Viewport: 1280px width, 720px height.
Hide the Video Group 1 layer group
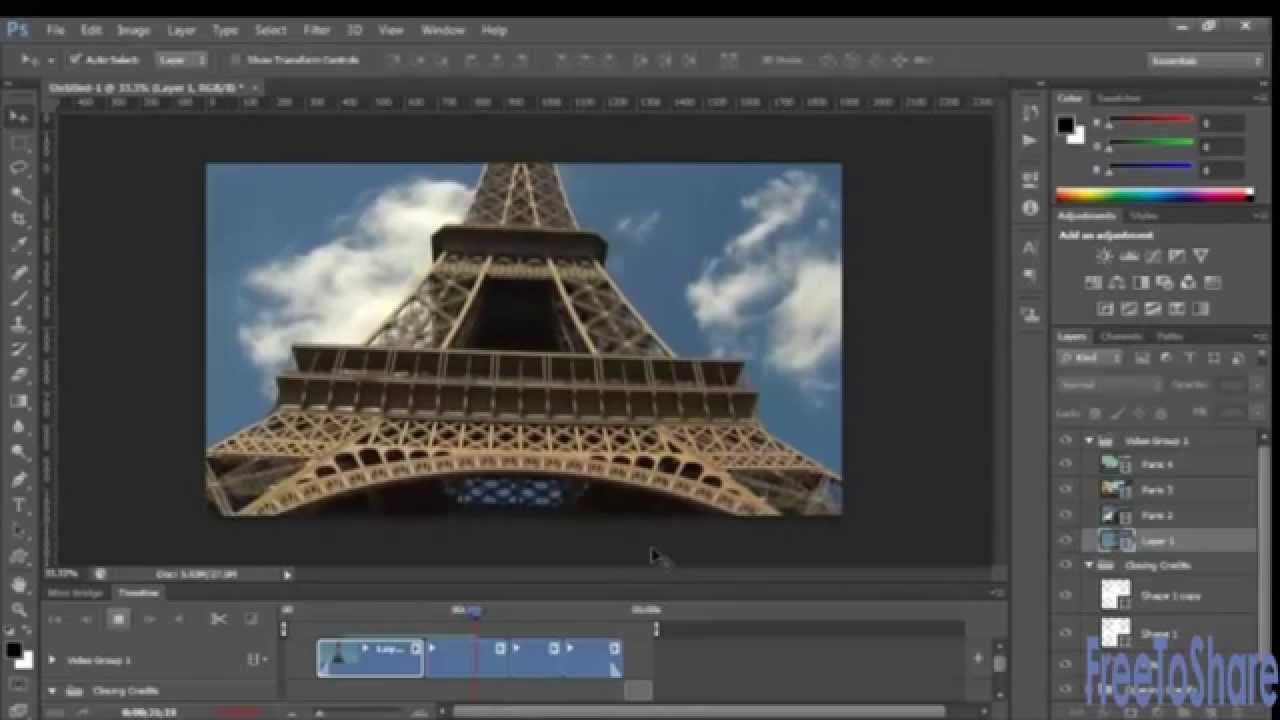coord(1066,440)
